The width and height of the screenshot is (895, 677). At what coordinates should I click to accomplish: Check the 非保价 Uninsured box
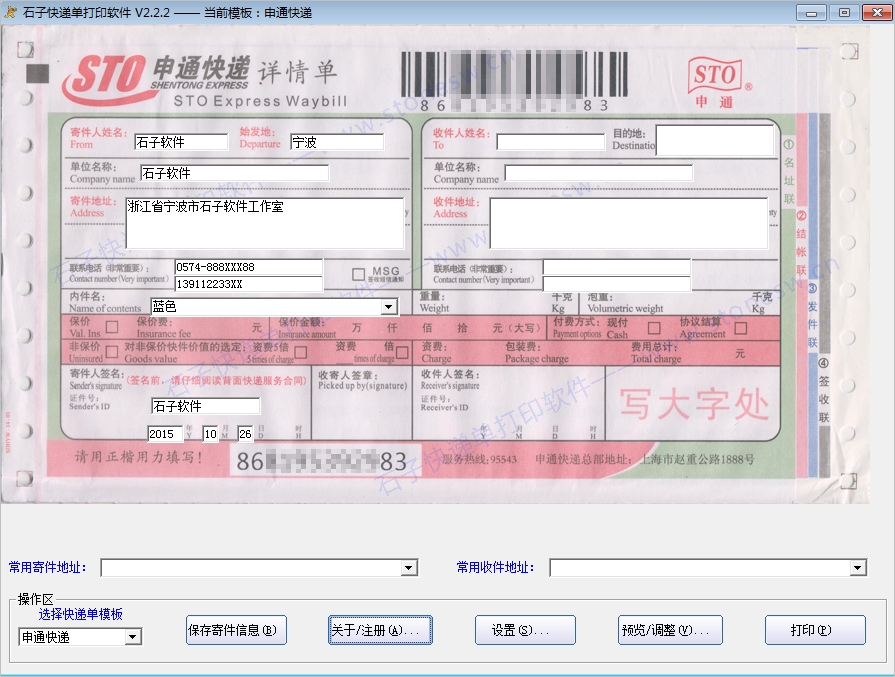[x=112, y=352]
